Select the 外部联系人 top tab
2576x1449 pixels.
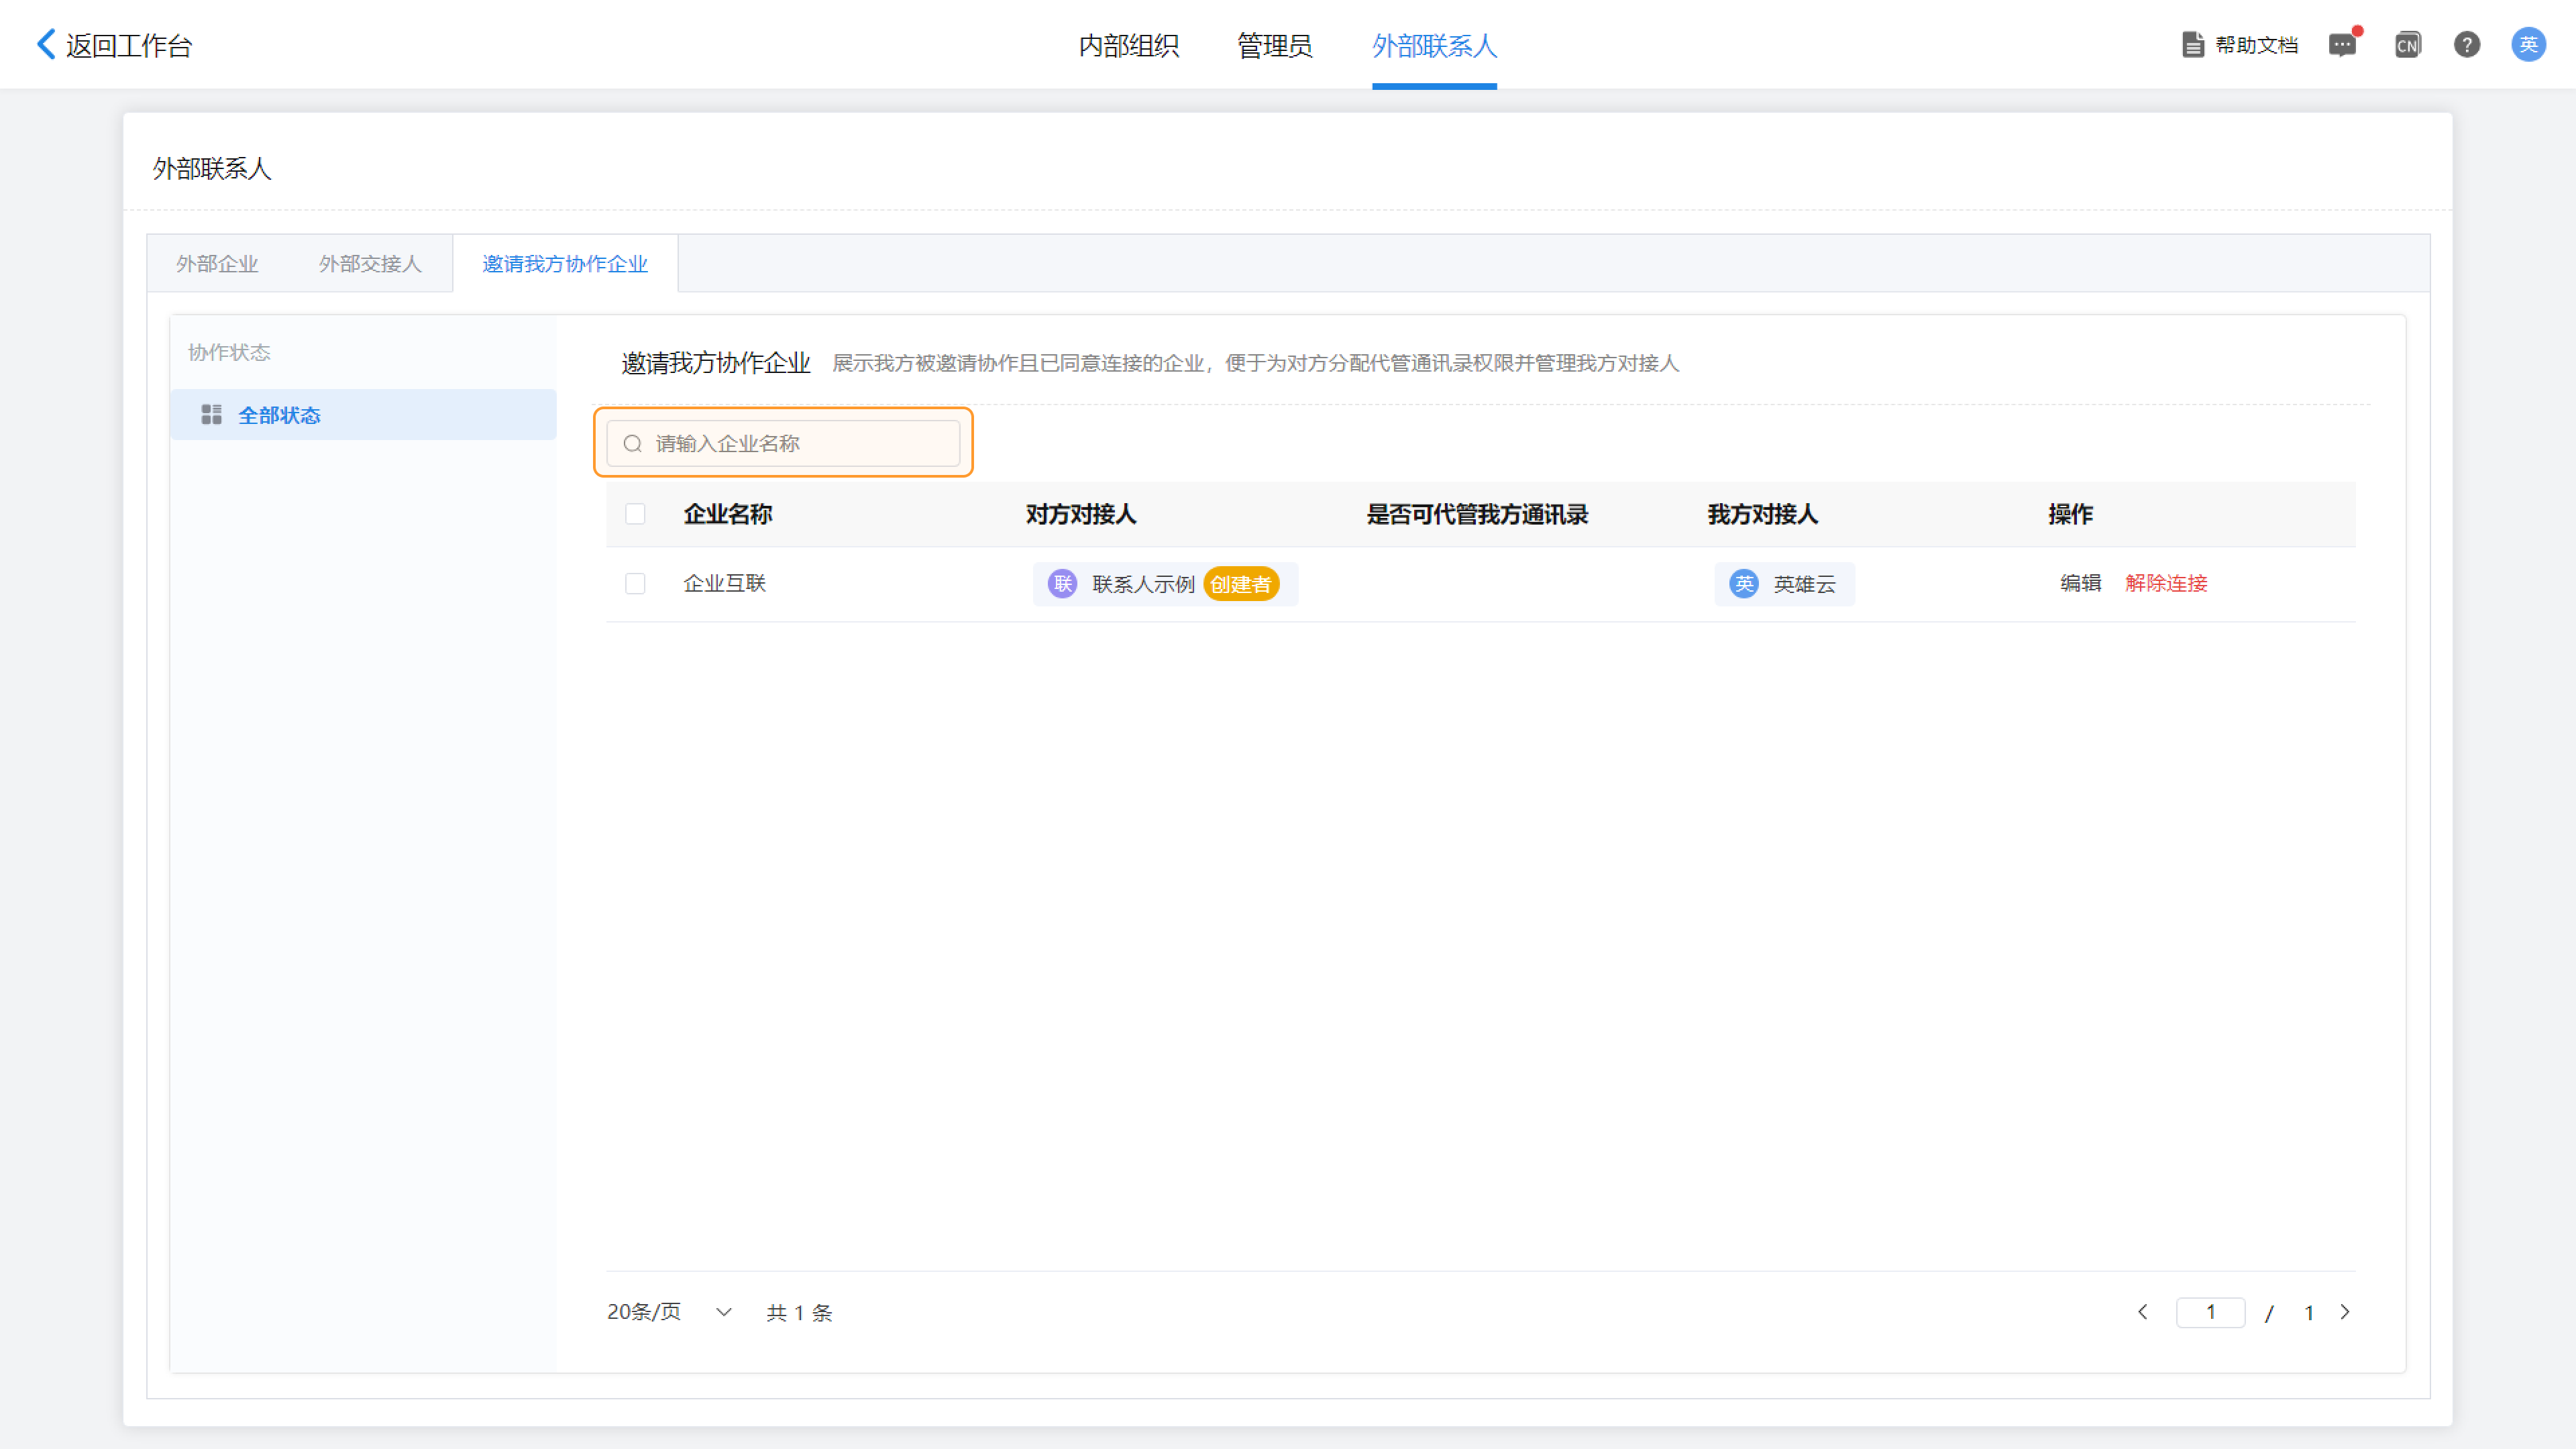[x=1434, y=45]
